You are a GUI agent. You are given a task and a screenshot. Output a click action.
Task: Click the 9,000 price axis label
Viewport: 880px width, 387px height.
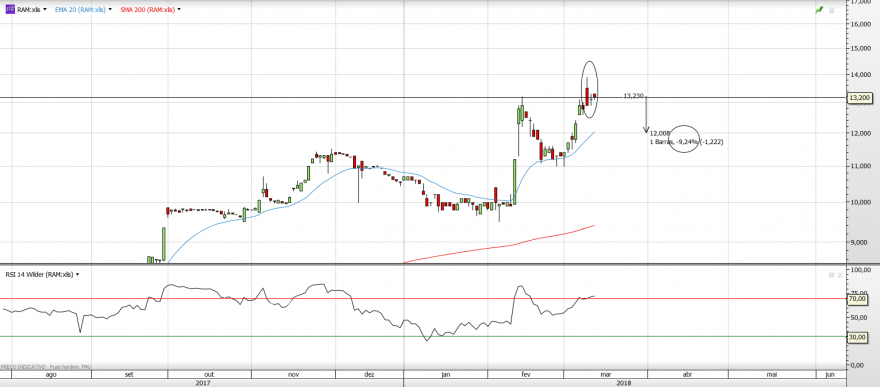[858, 242]
